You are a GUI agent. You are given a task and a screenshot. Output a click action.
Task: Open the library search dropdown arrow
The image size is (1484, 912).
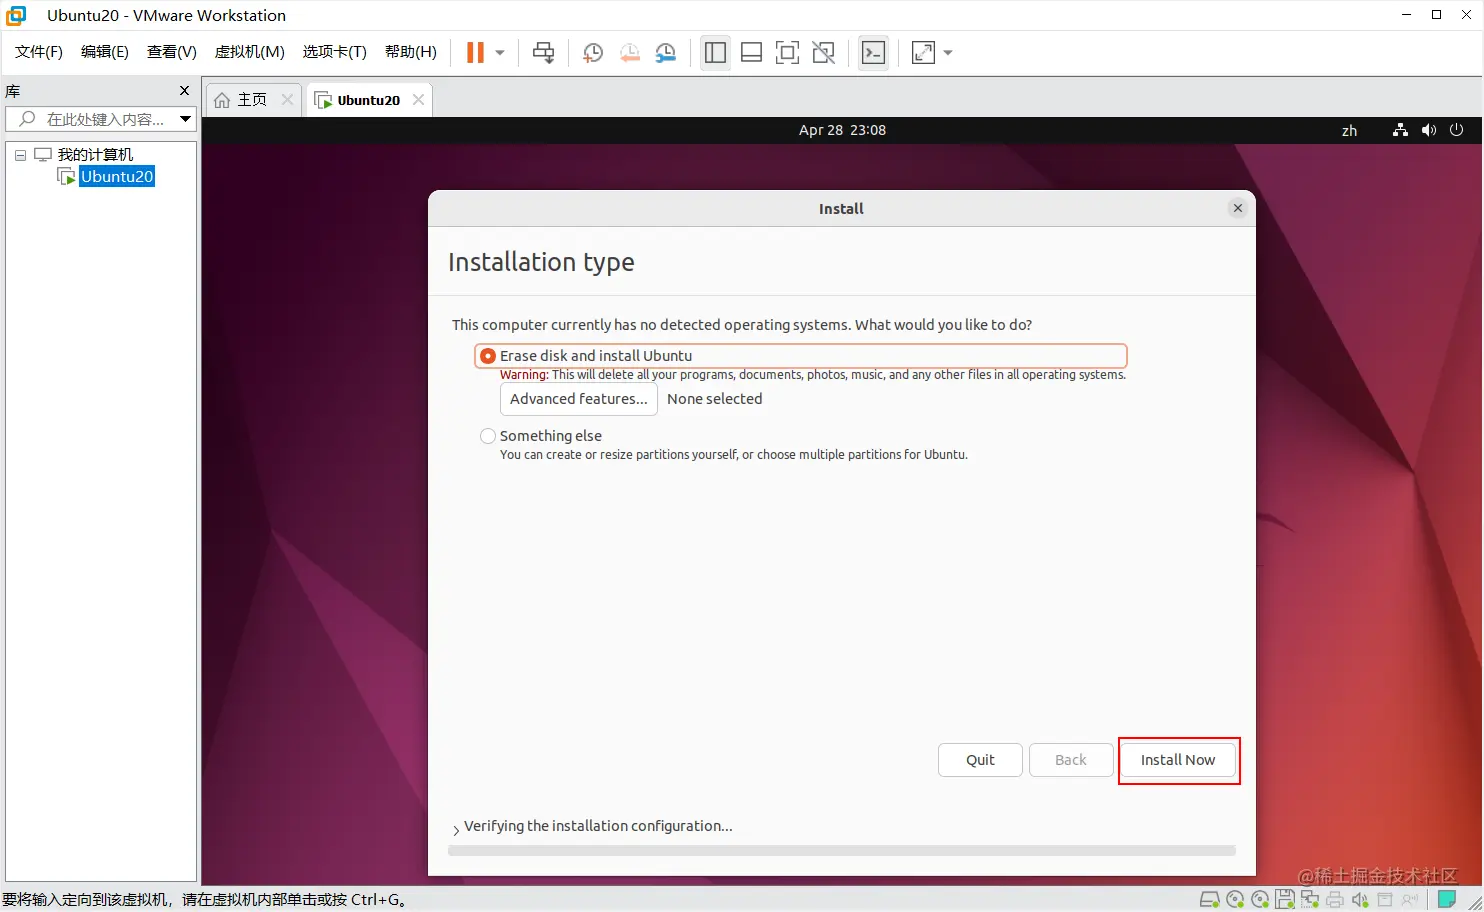click(186, 119)
